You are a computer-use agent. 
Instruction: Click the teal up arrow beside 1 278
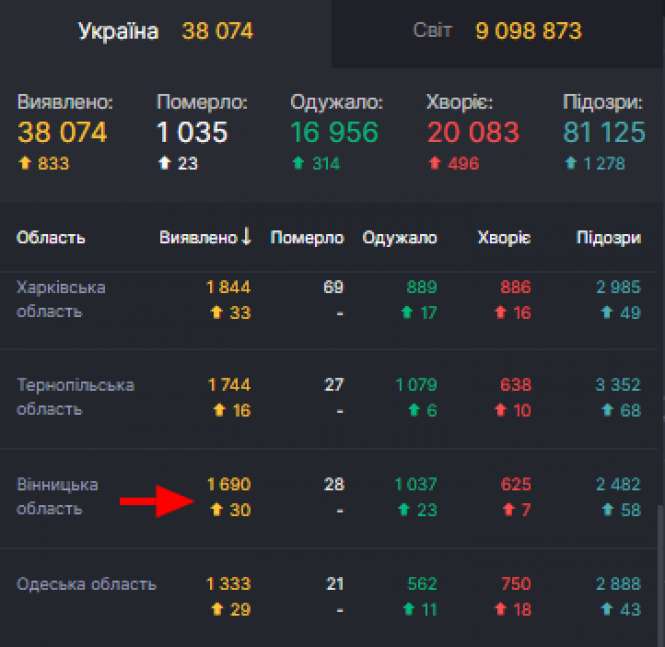(571, 164)
